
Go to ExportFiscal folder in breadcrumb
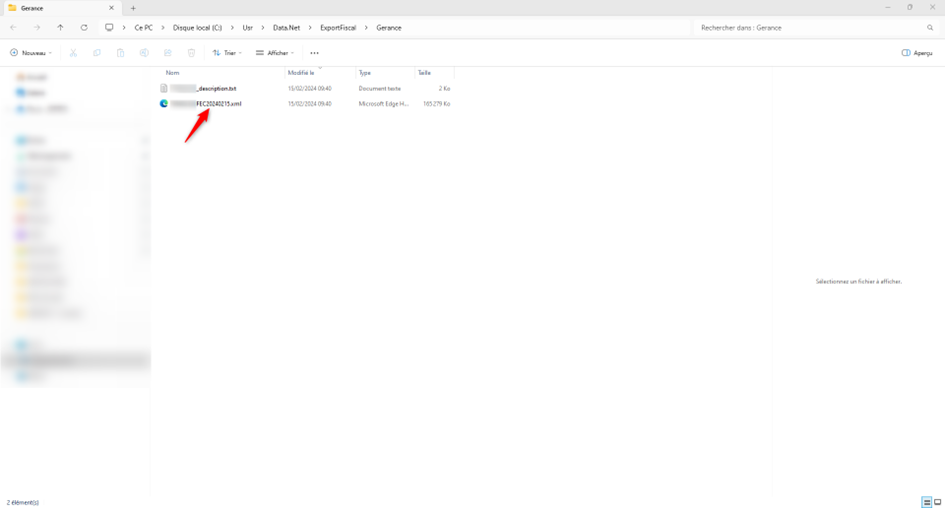coord(338,28)
